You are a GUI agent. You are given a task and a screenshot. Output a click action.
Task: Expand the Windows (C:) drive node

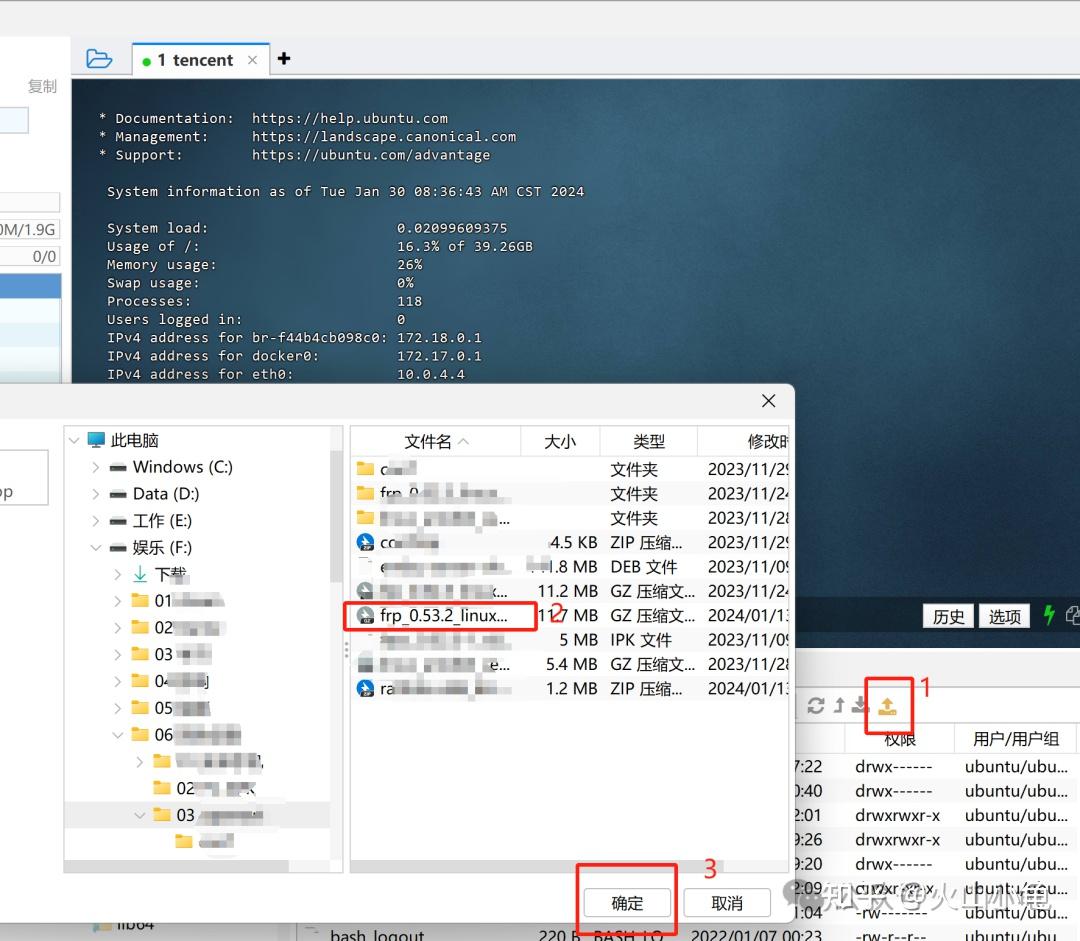coord(96,467)
